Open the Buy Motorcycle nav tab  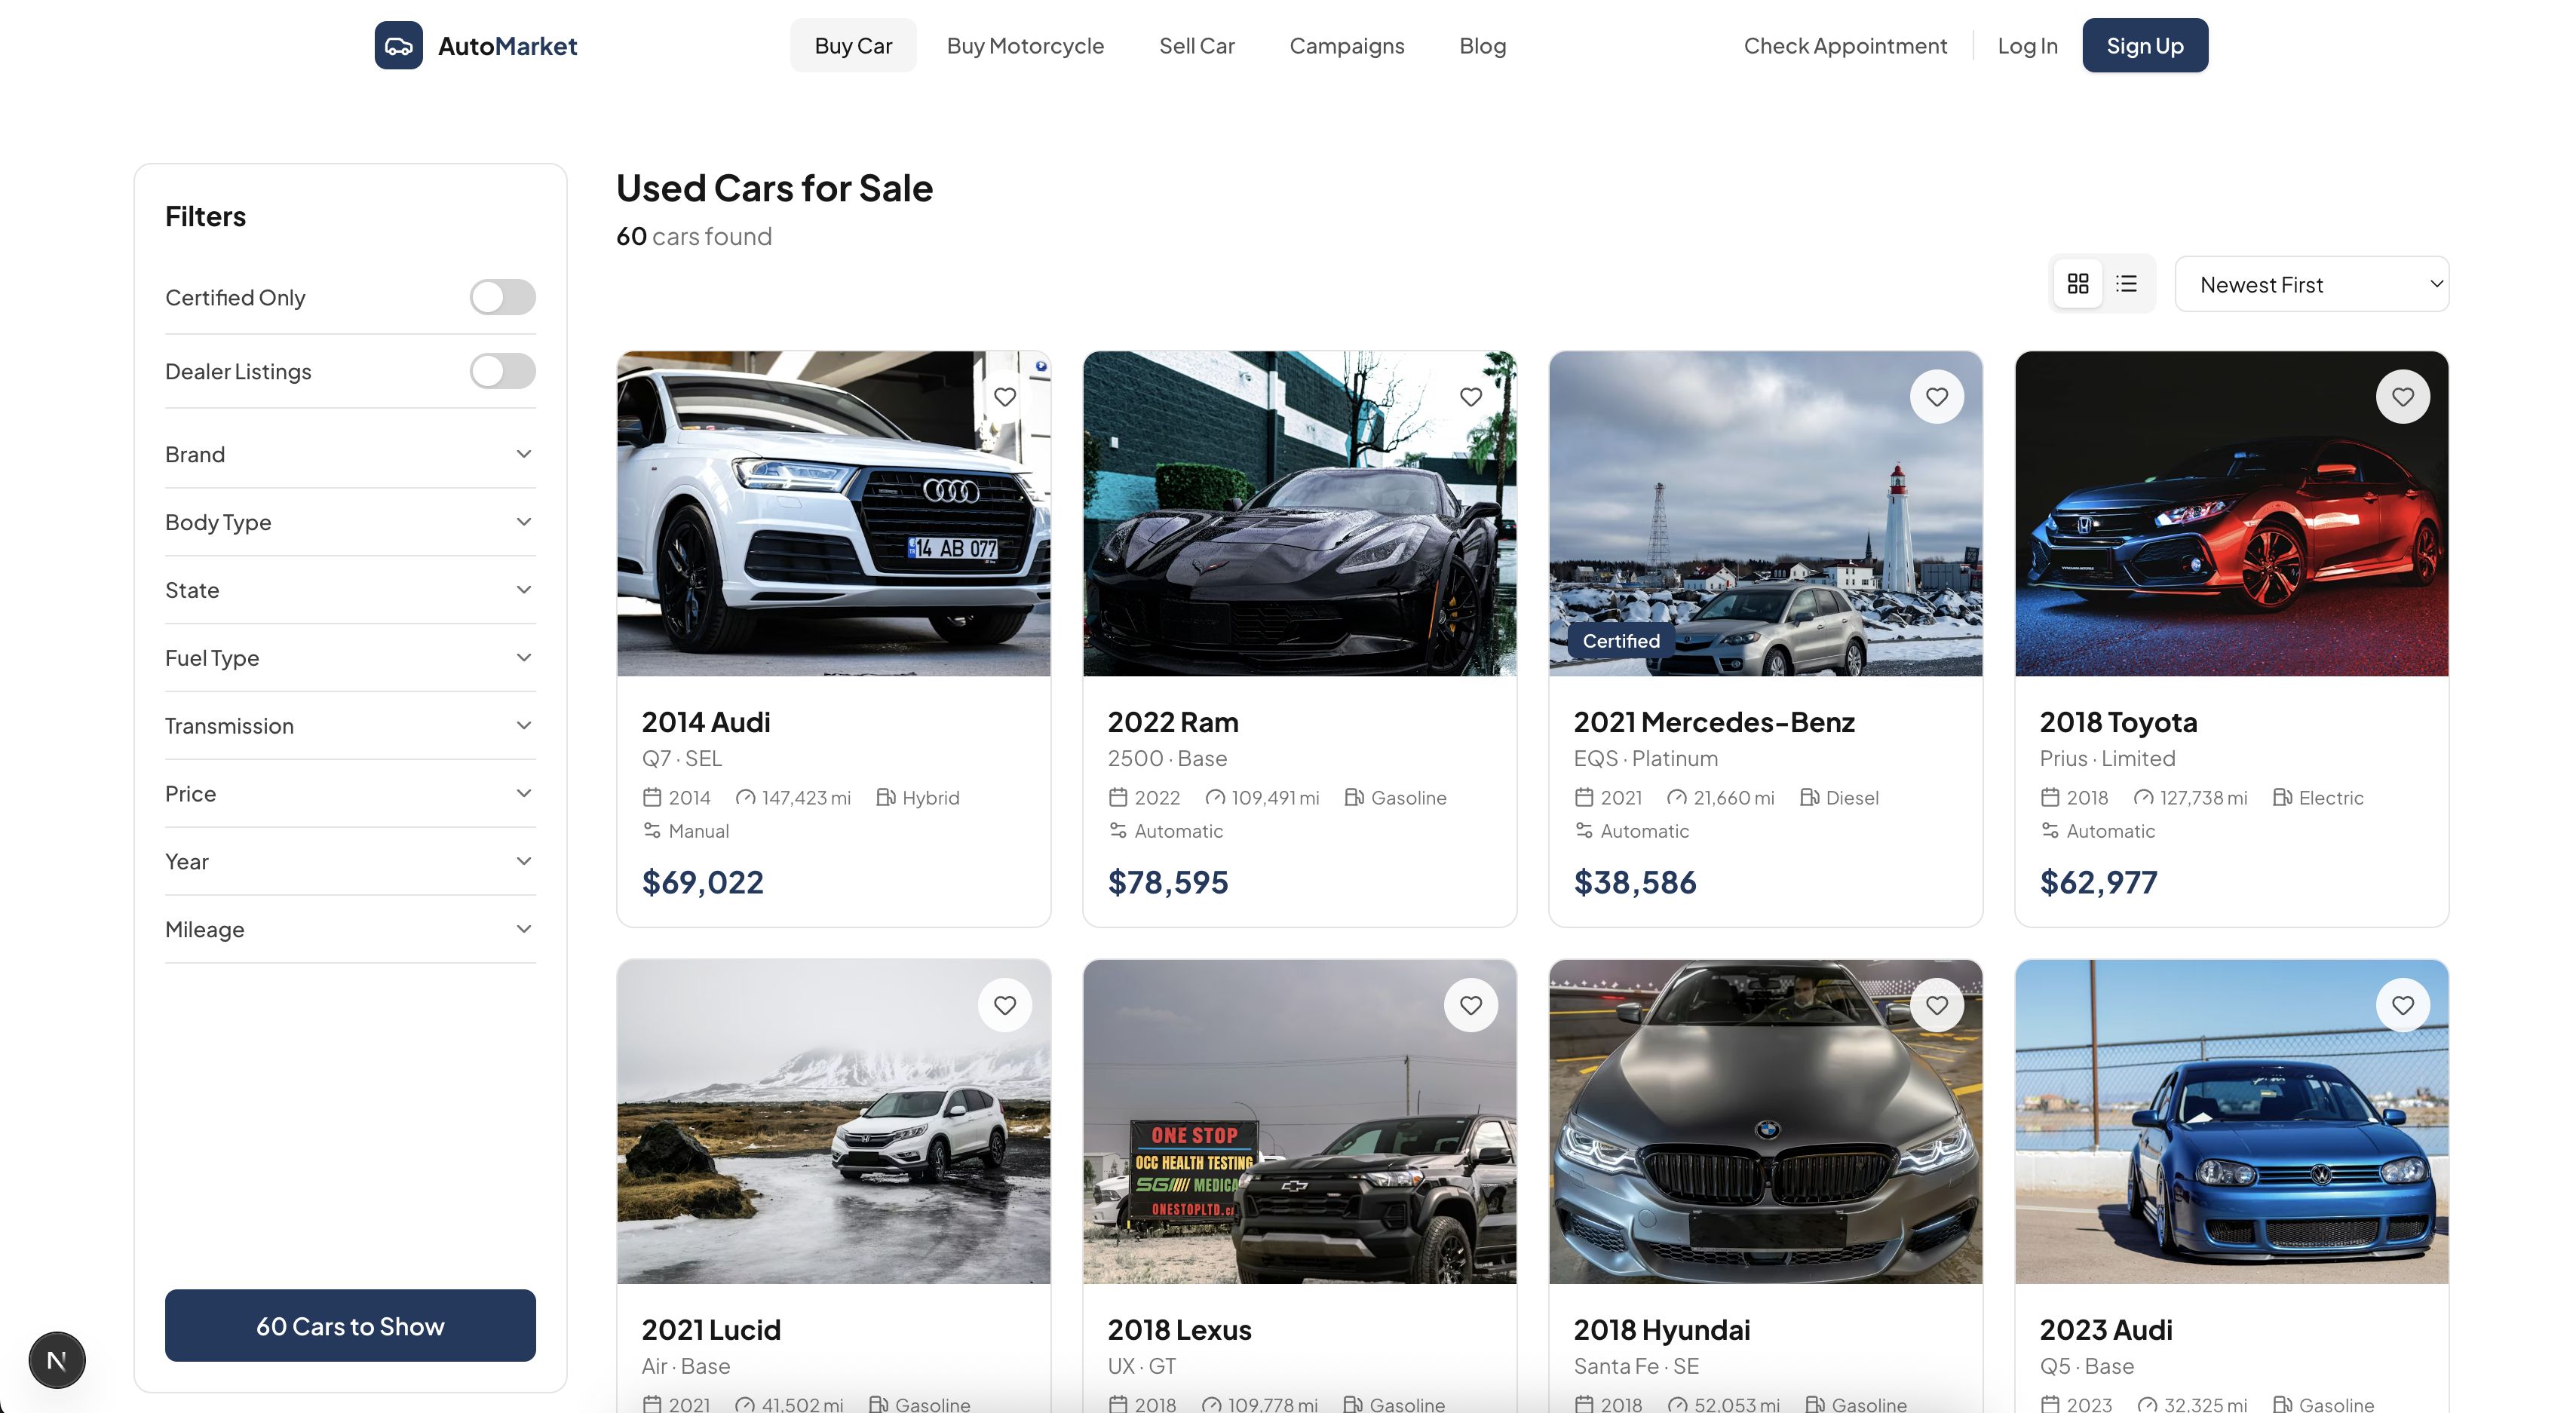pyautogui.click(x=1025, y=46)
